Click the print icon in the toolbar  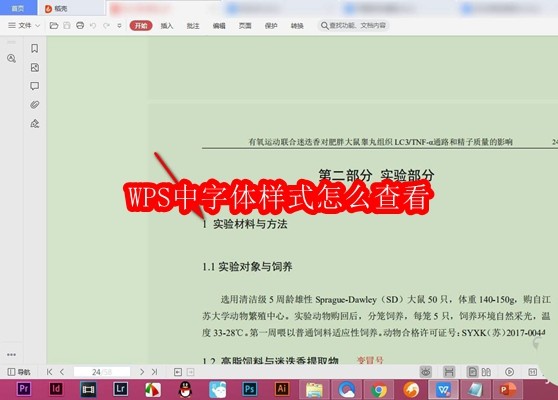coord(80,25)
